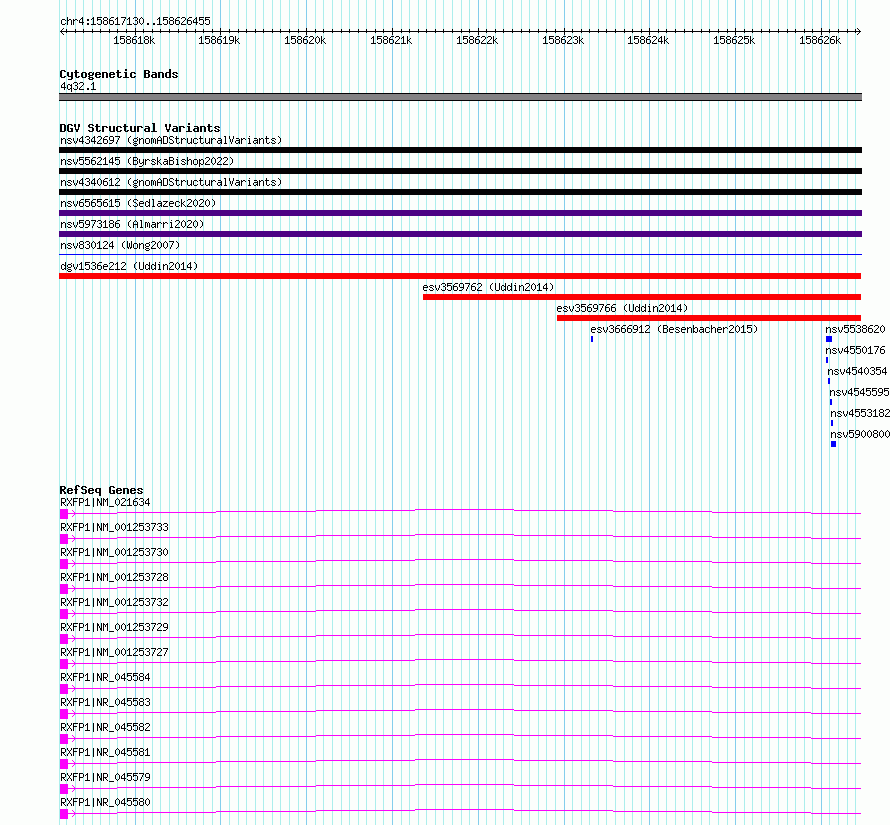Click the magenta exon box of NM_001253730
Image resolution: width=890 pixels, height=825 pixels.
coord(64,564)
